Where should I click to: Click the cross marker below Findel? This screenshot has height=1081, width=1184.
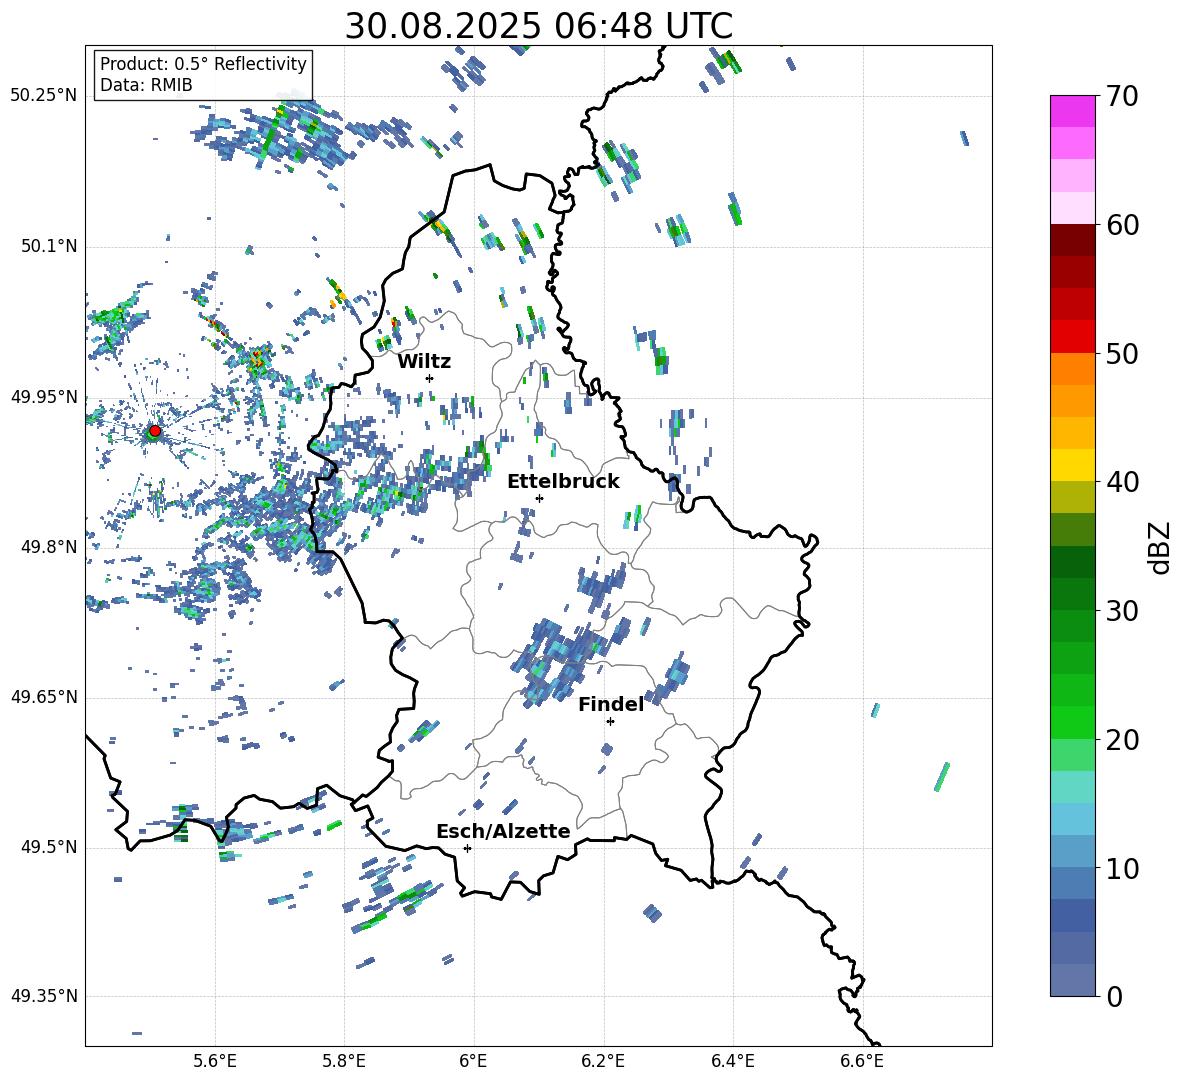(610, 722)
